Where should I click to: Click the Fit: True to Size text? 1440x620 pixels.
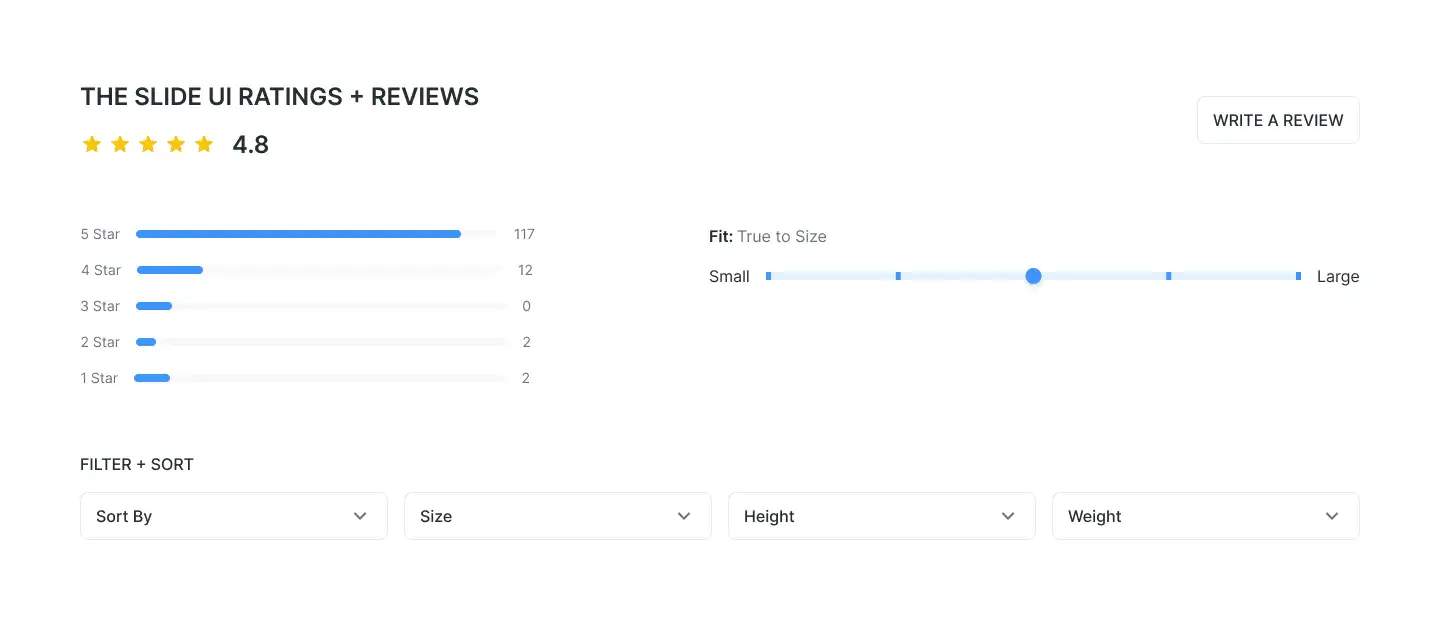[x=768, y=237]
